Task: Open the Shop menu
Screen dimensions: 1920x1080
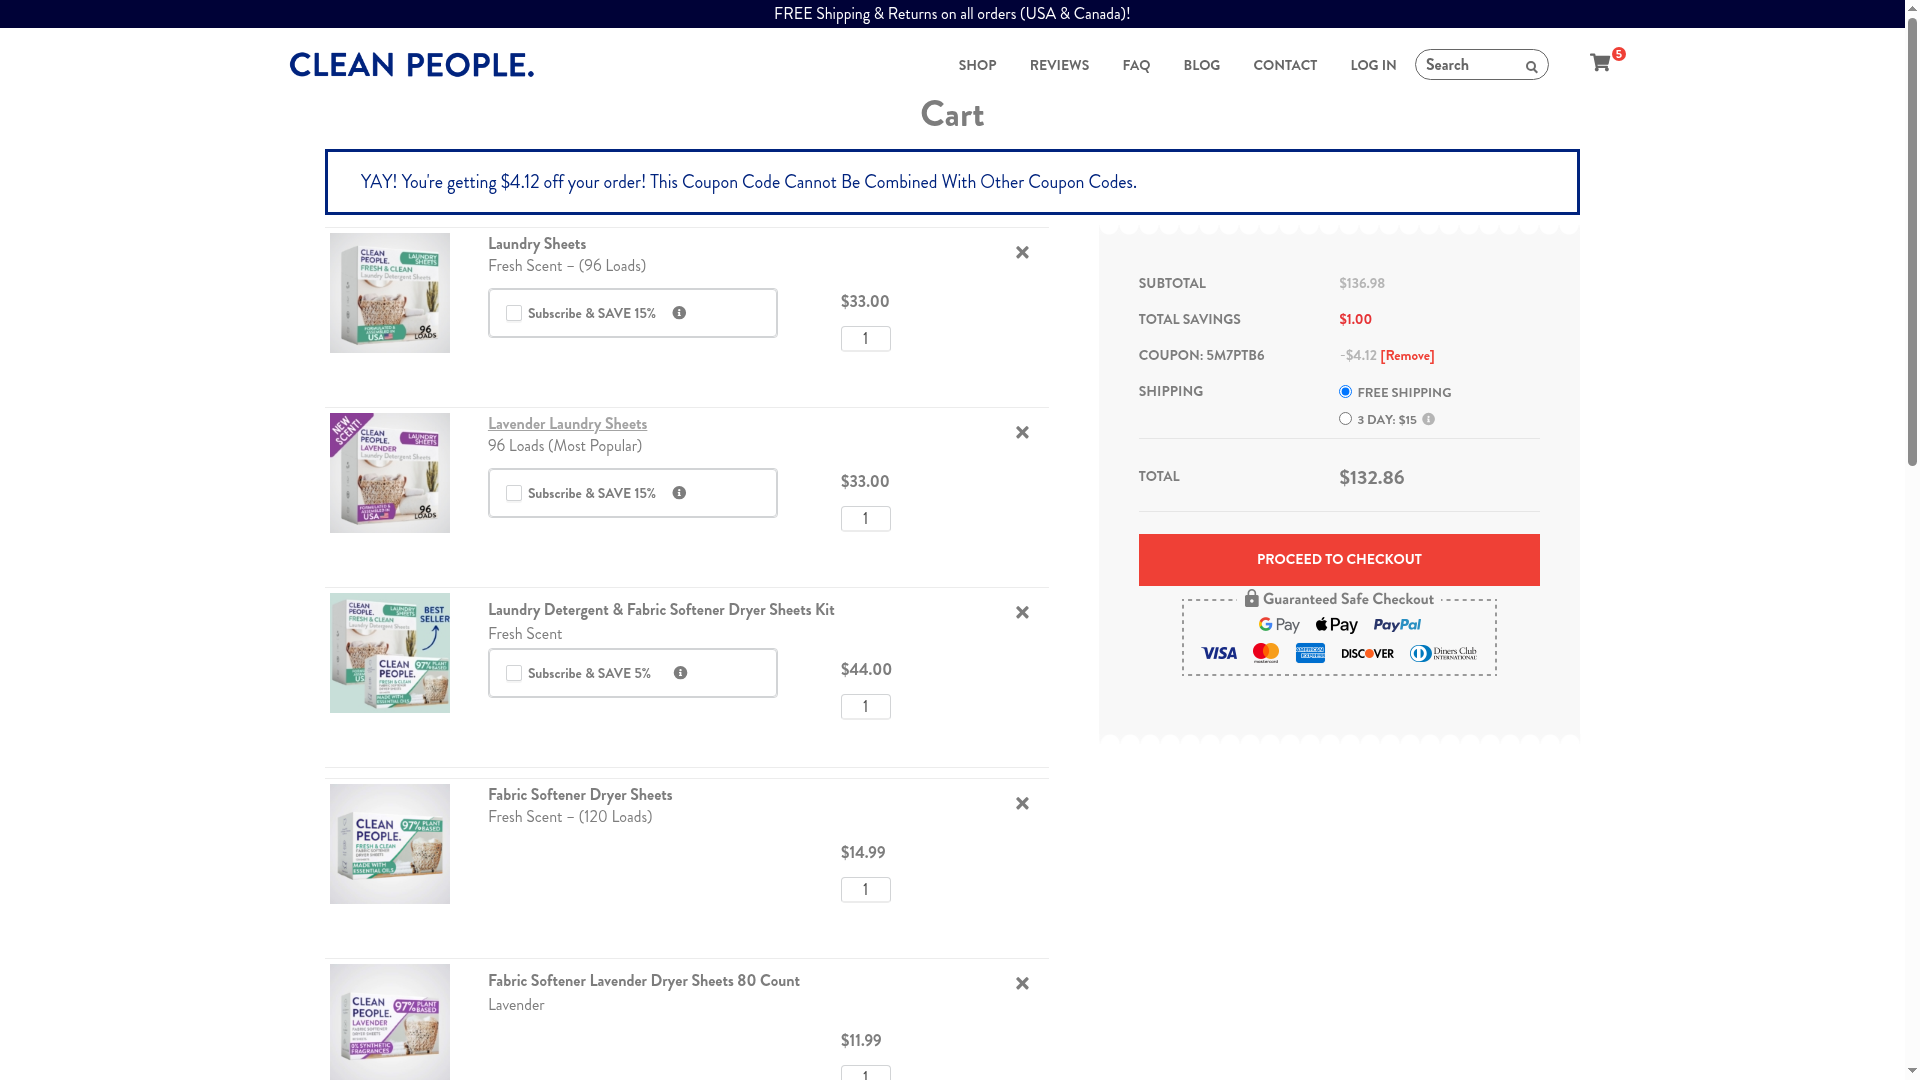Action: [977, 65]
